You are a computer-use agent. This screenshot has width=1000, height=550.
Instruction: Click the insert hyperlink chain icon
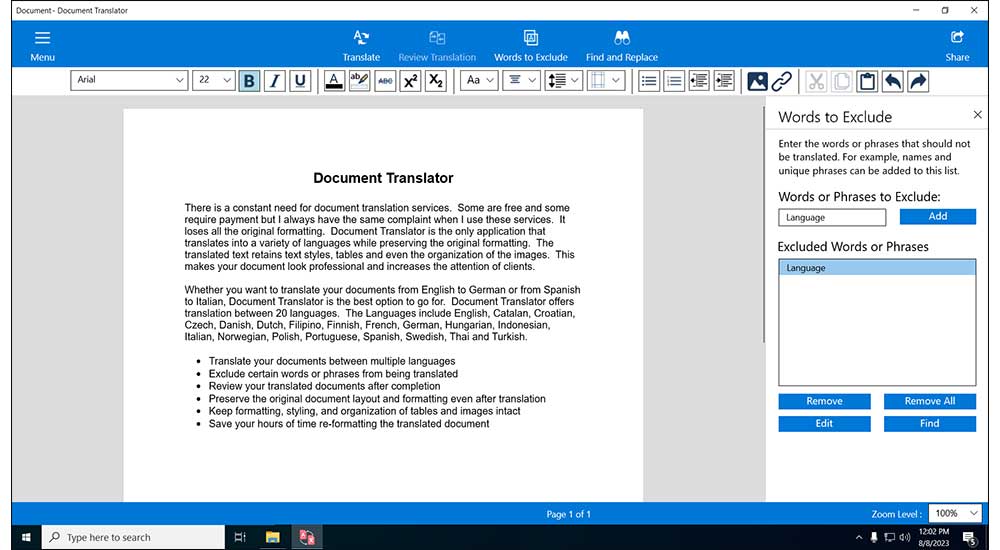[782, 80]
